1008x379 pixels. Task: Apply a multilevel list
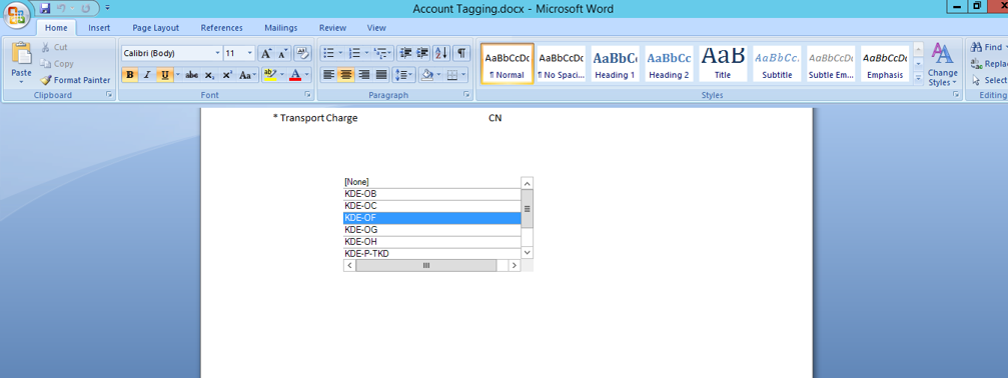click(x=383, y=53)
